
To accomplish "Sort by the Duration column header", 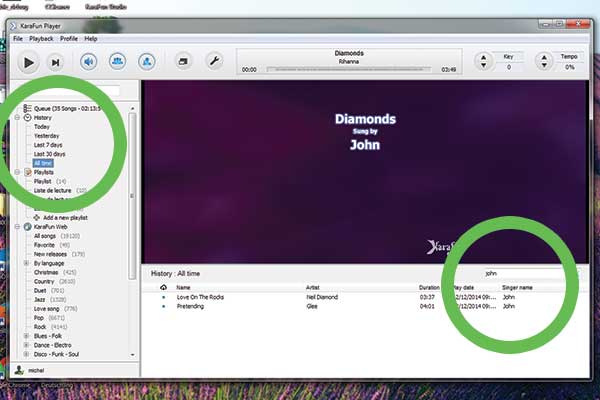I will coord(429,287).
